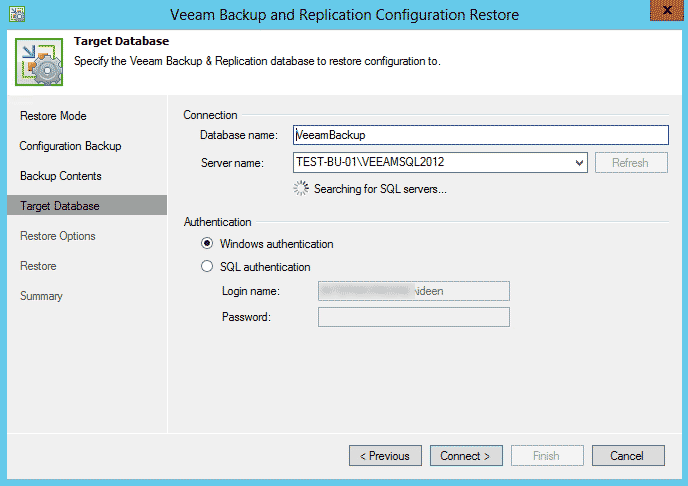Click the Connect button

coord(466,456)
